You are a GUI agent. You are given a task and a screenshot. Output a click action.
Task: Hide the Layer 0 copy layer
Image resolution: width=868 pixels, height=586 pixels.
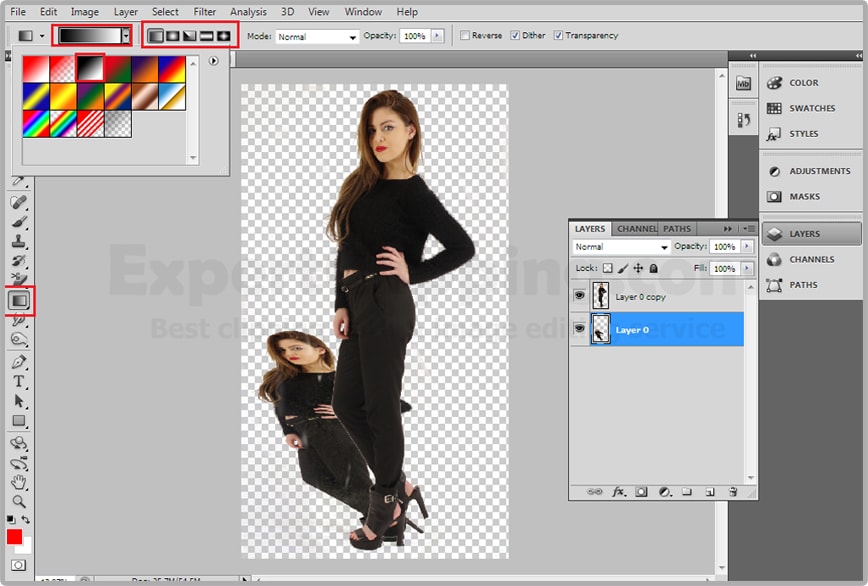580,296
